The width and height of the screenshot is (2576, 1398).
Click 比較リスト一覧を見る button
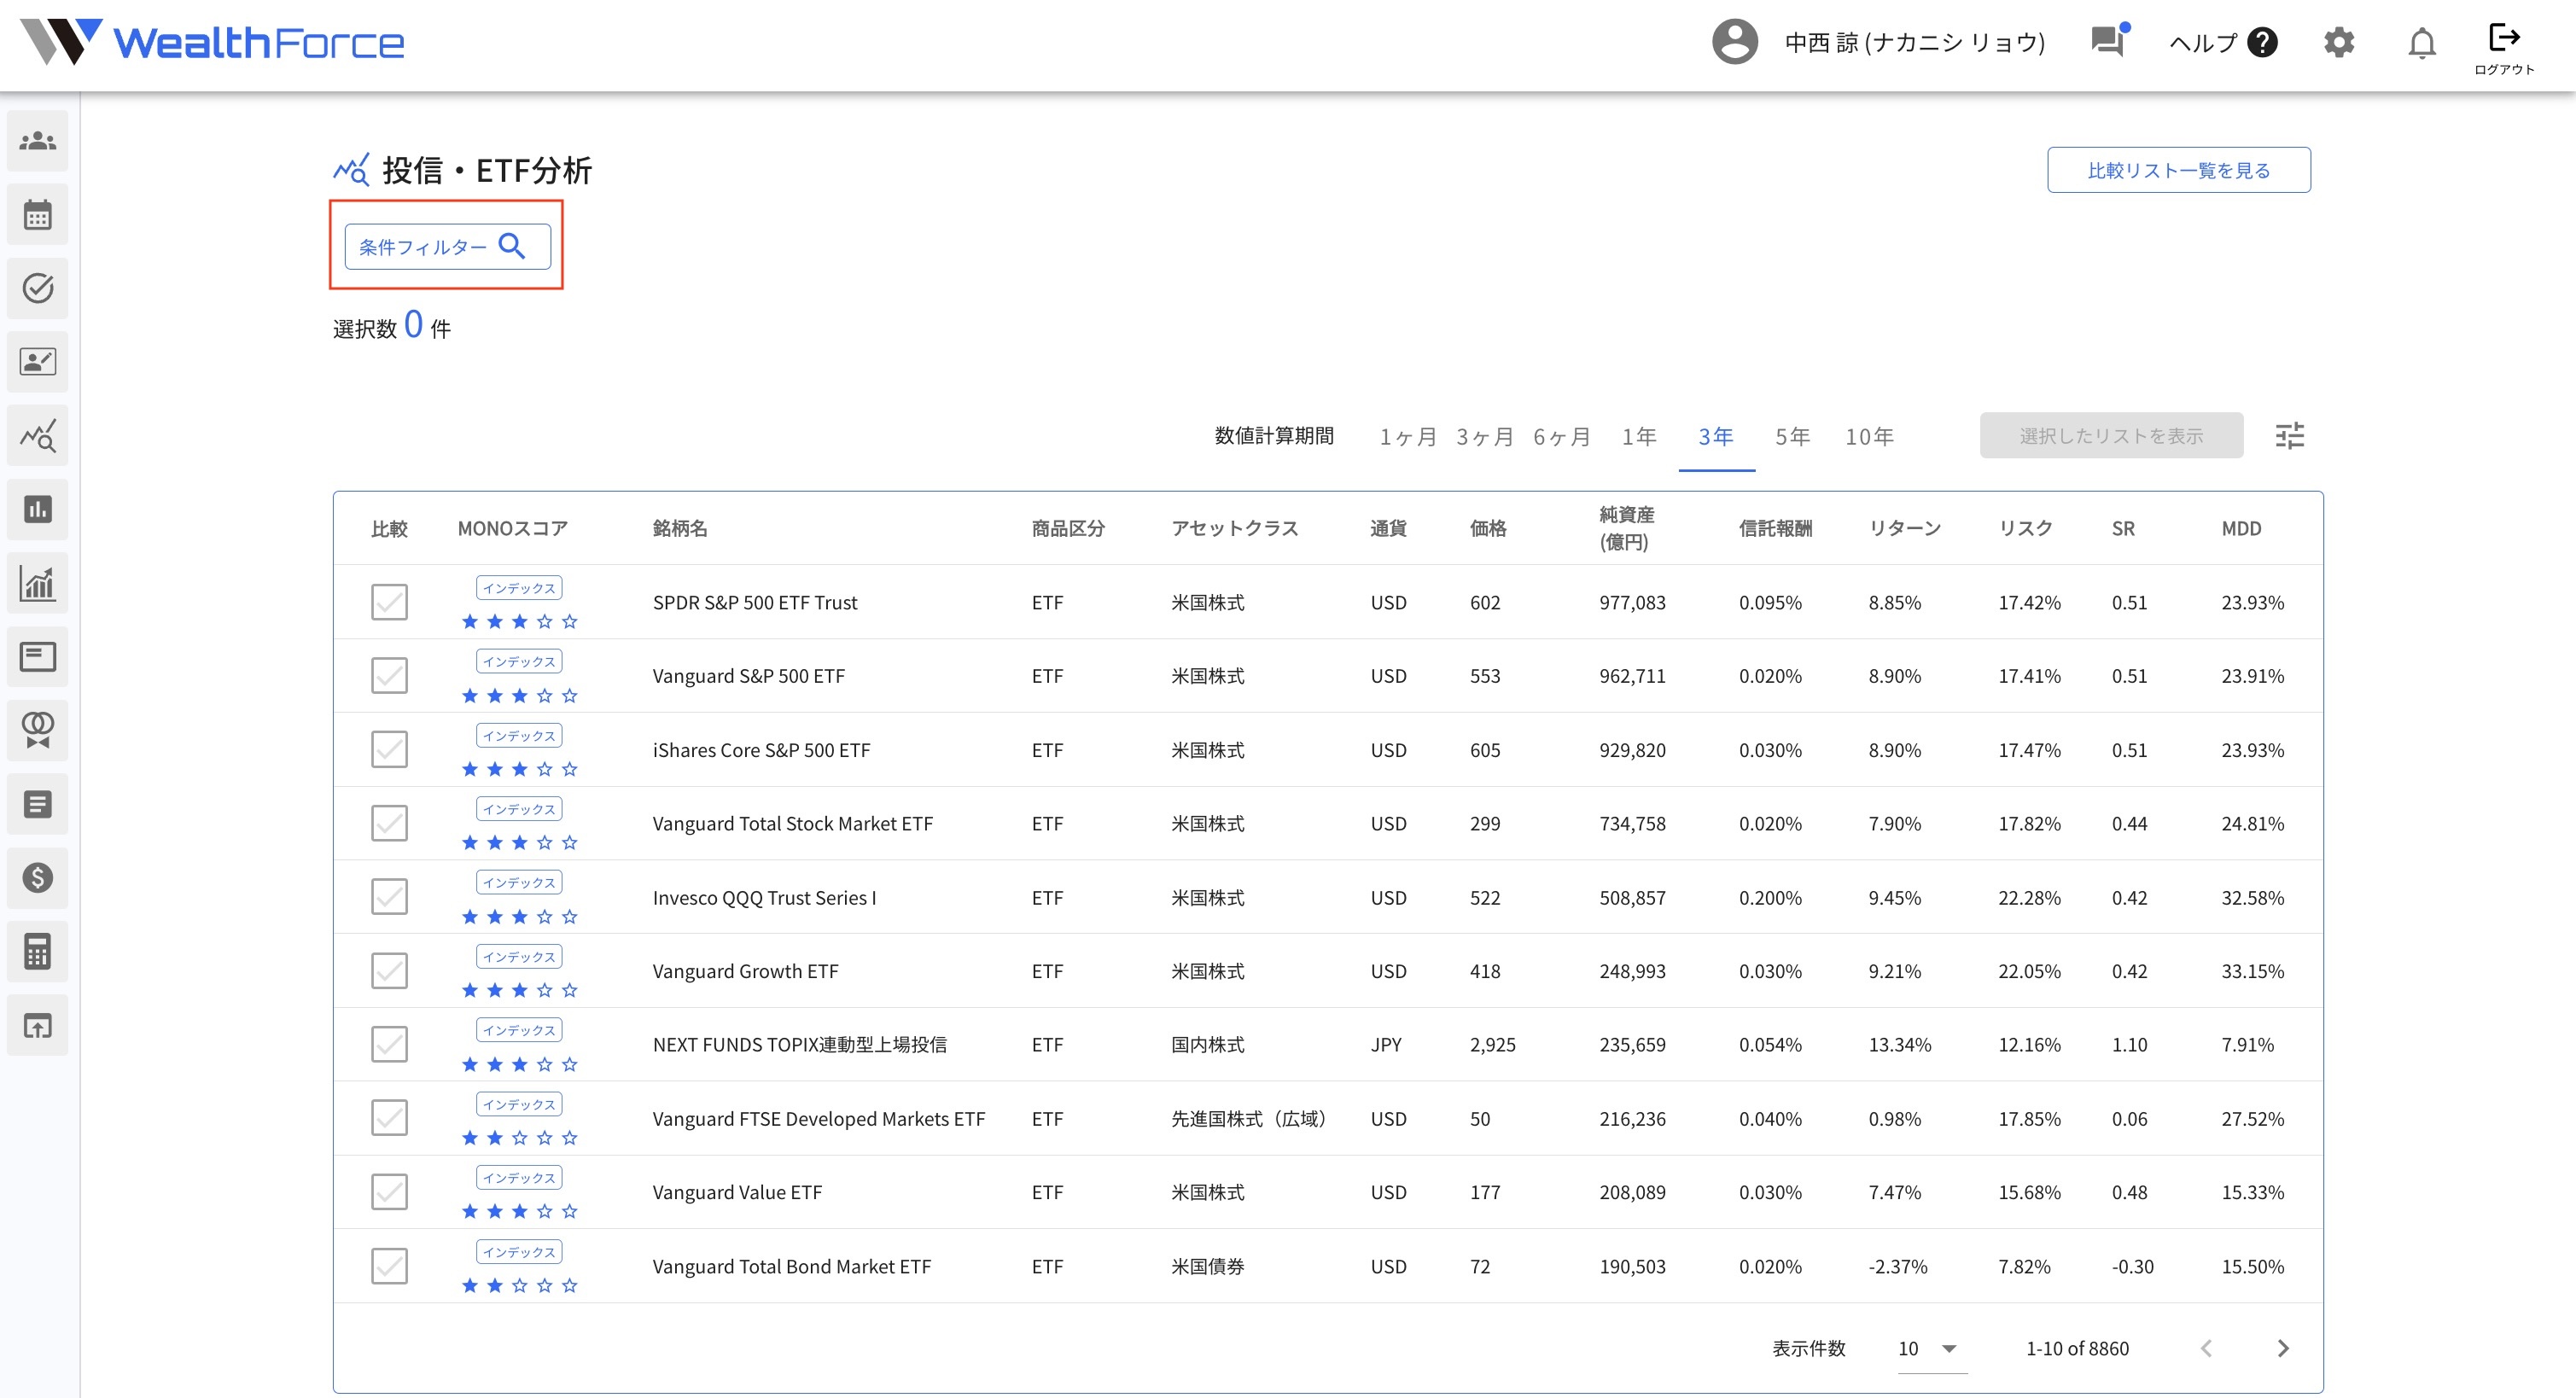click(x=2178, y=170)
